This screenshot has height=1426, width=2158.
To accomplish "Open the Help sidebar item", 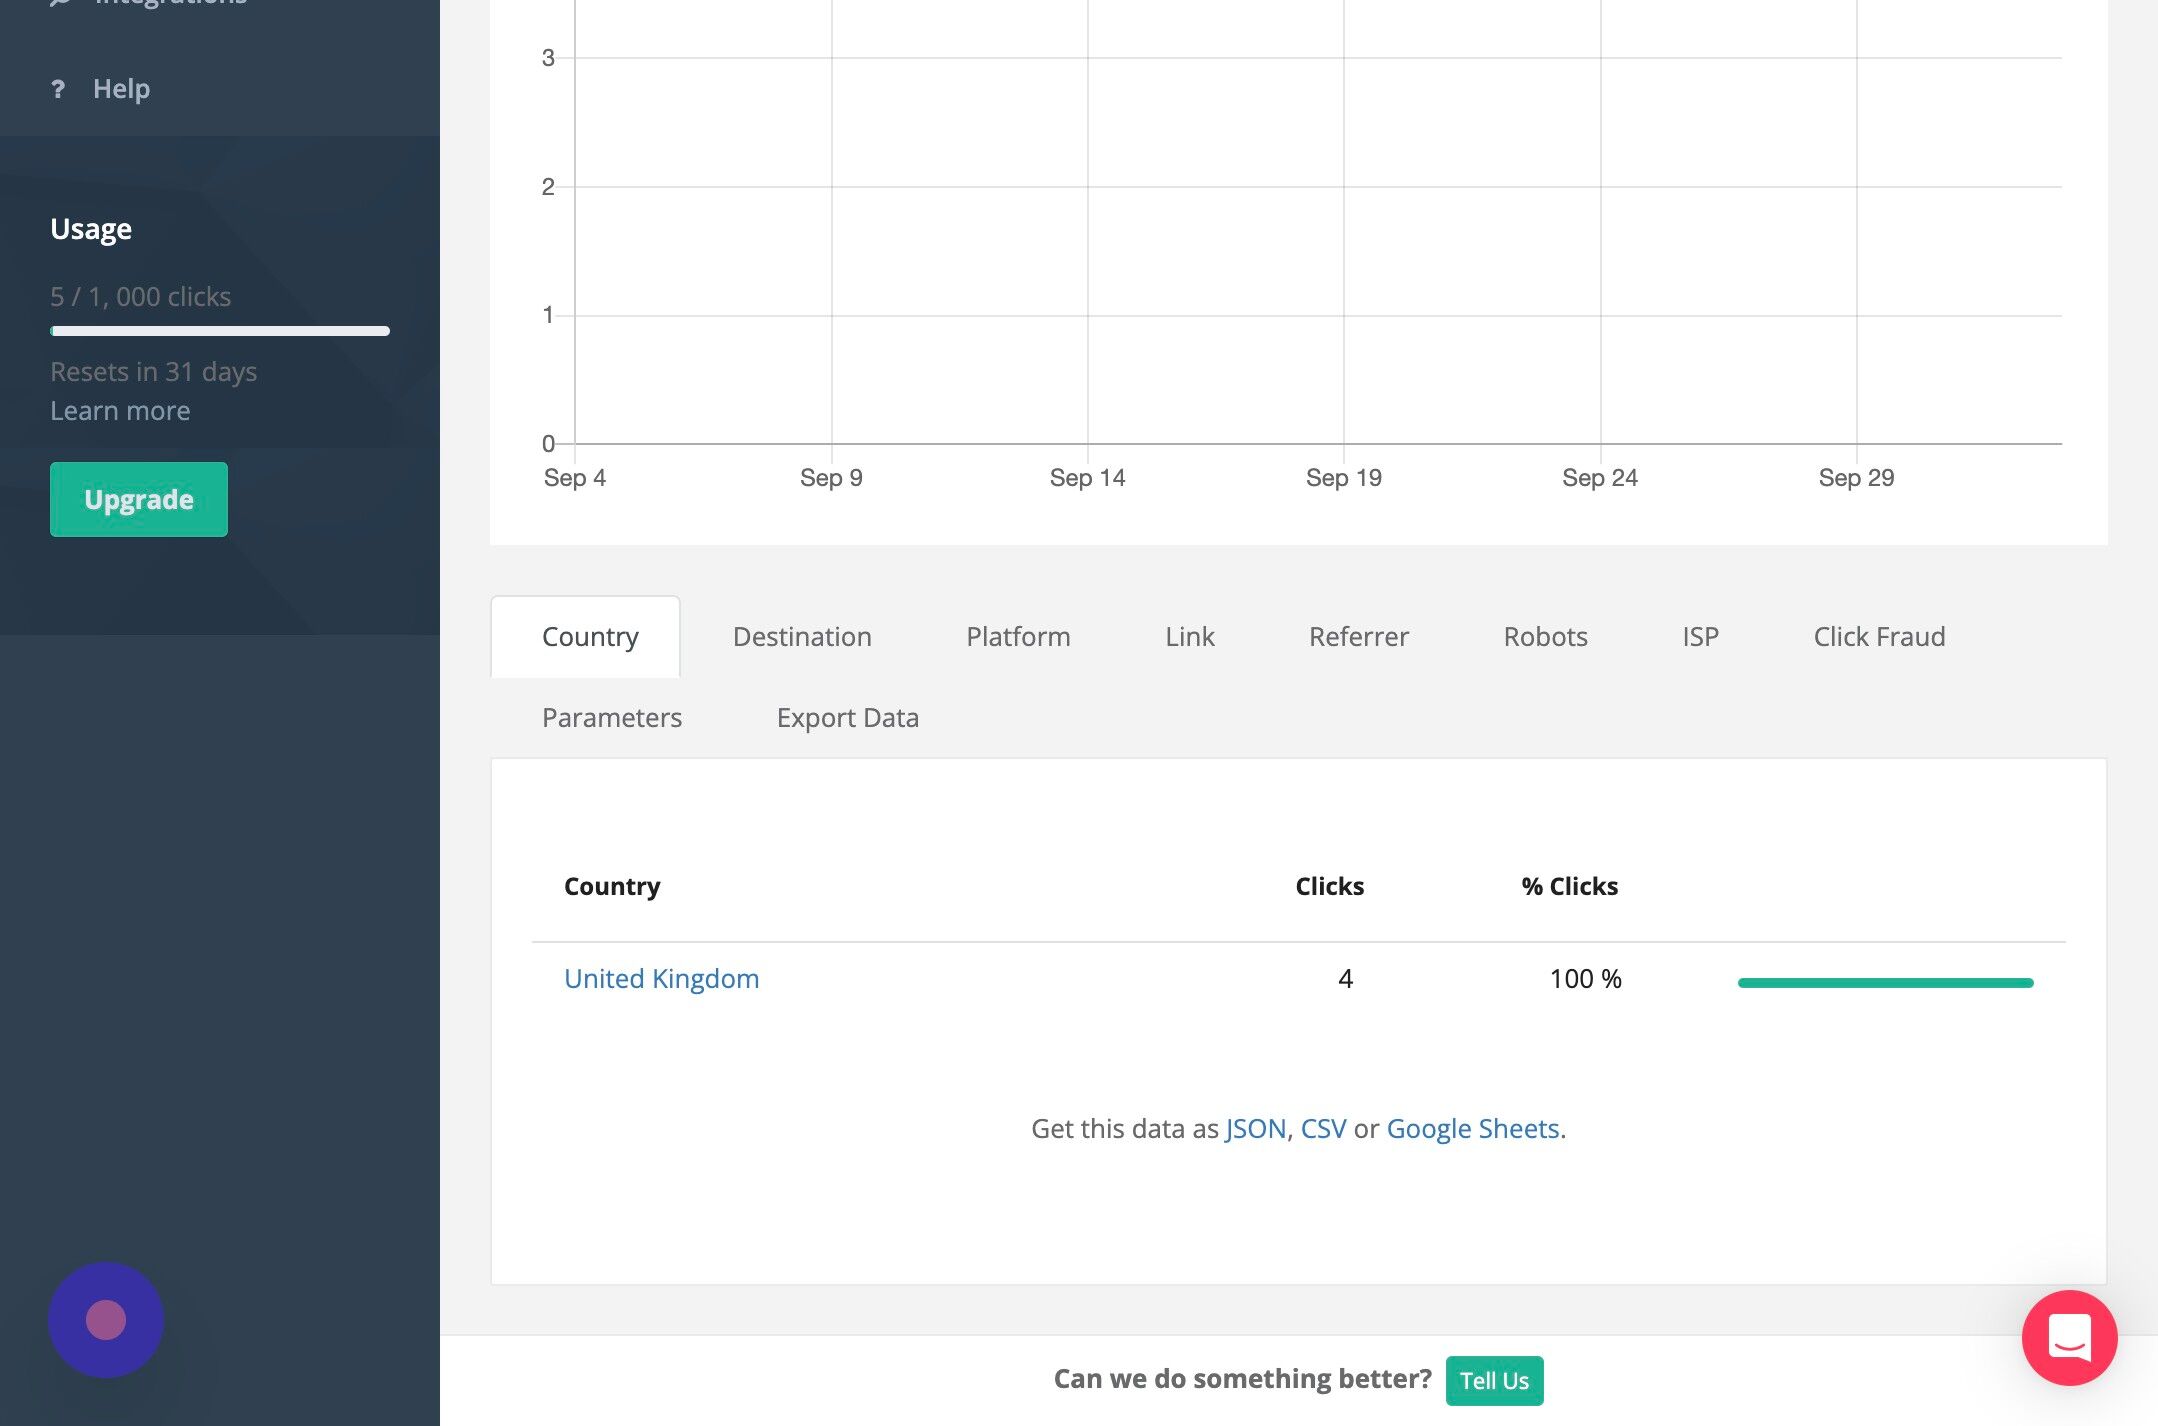I will click(x=121, y=89).
